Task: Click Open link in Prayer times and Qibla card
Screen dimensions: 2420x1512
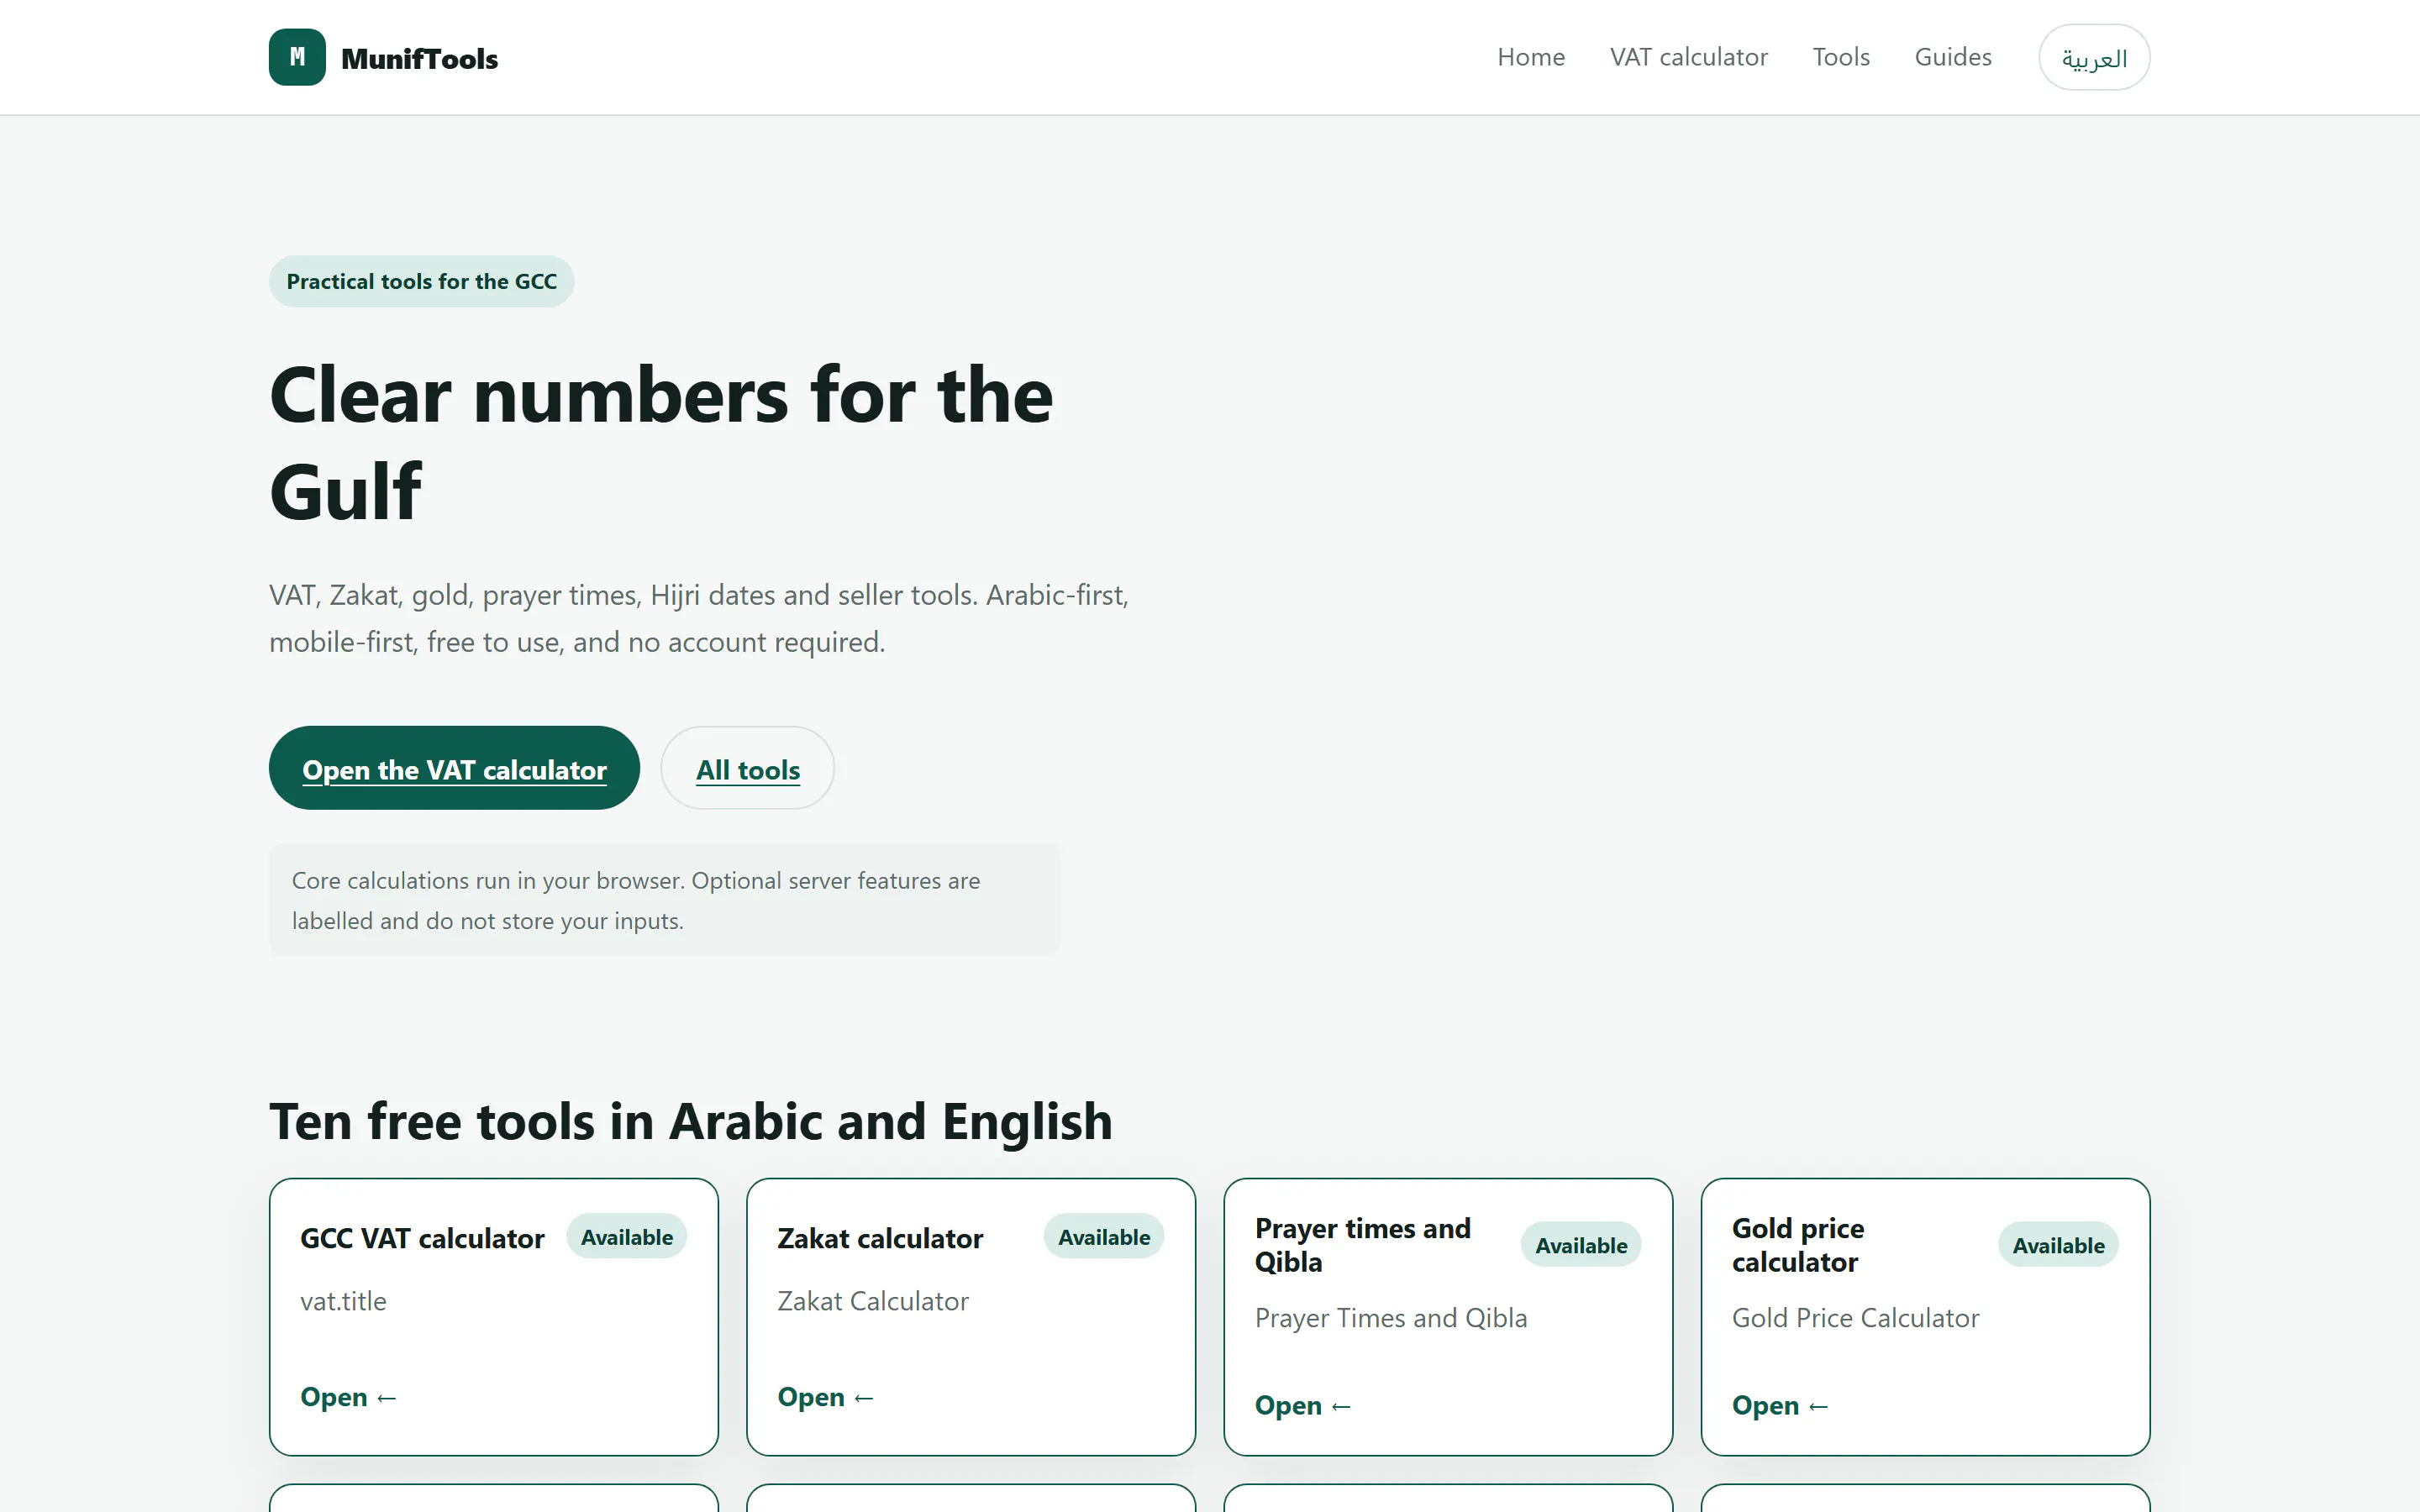Action: point(1303,1405)
